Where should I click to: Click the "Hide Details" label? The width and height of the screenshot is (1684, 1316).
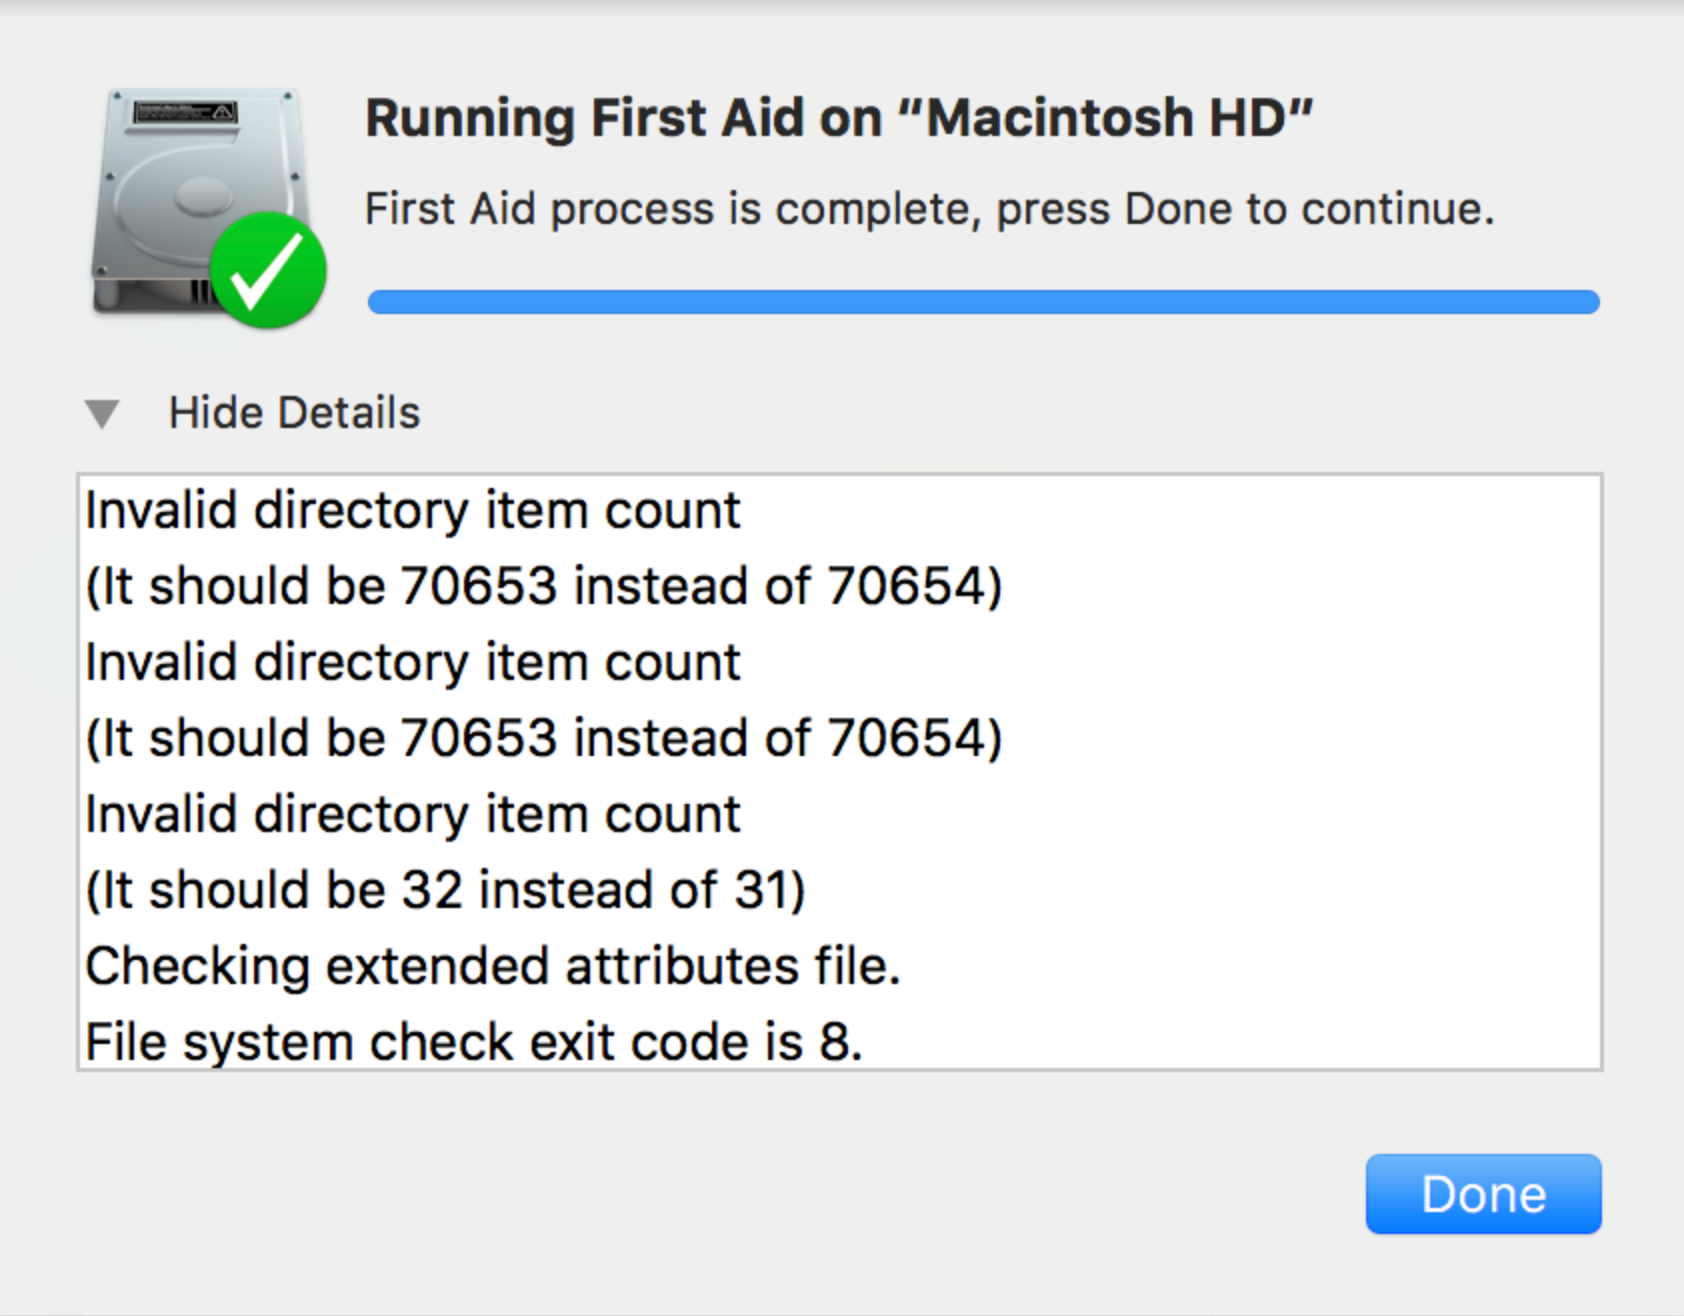coord(294,413)
